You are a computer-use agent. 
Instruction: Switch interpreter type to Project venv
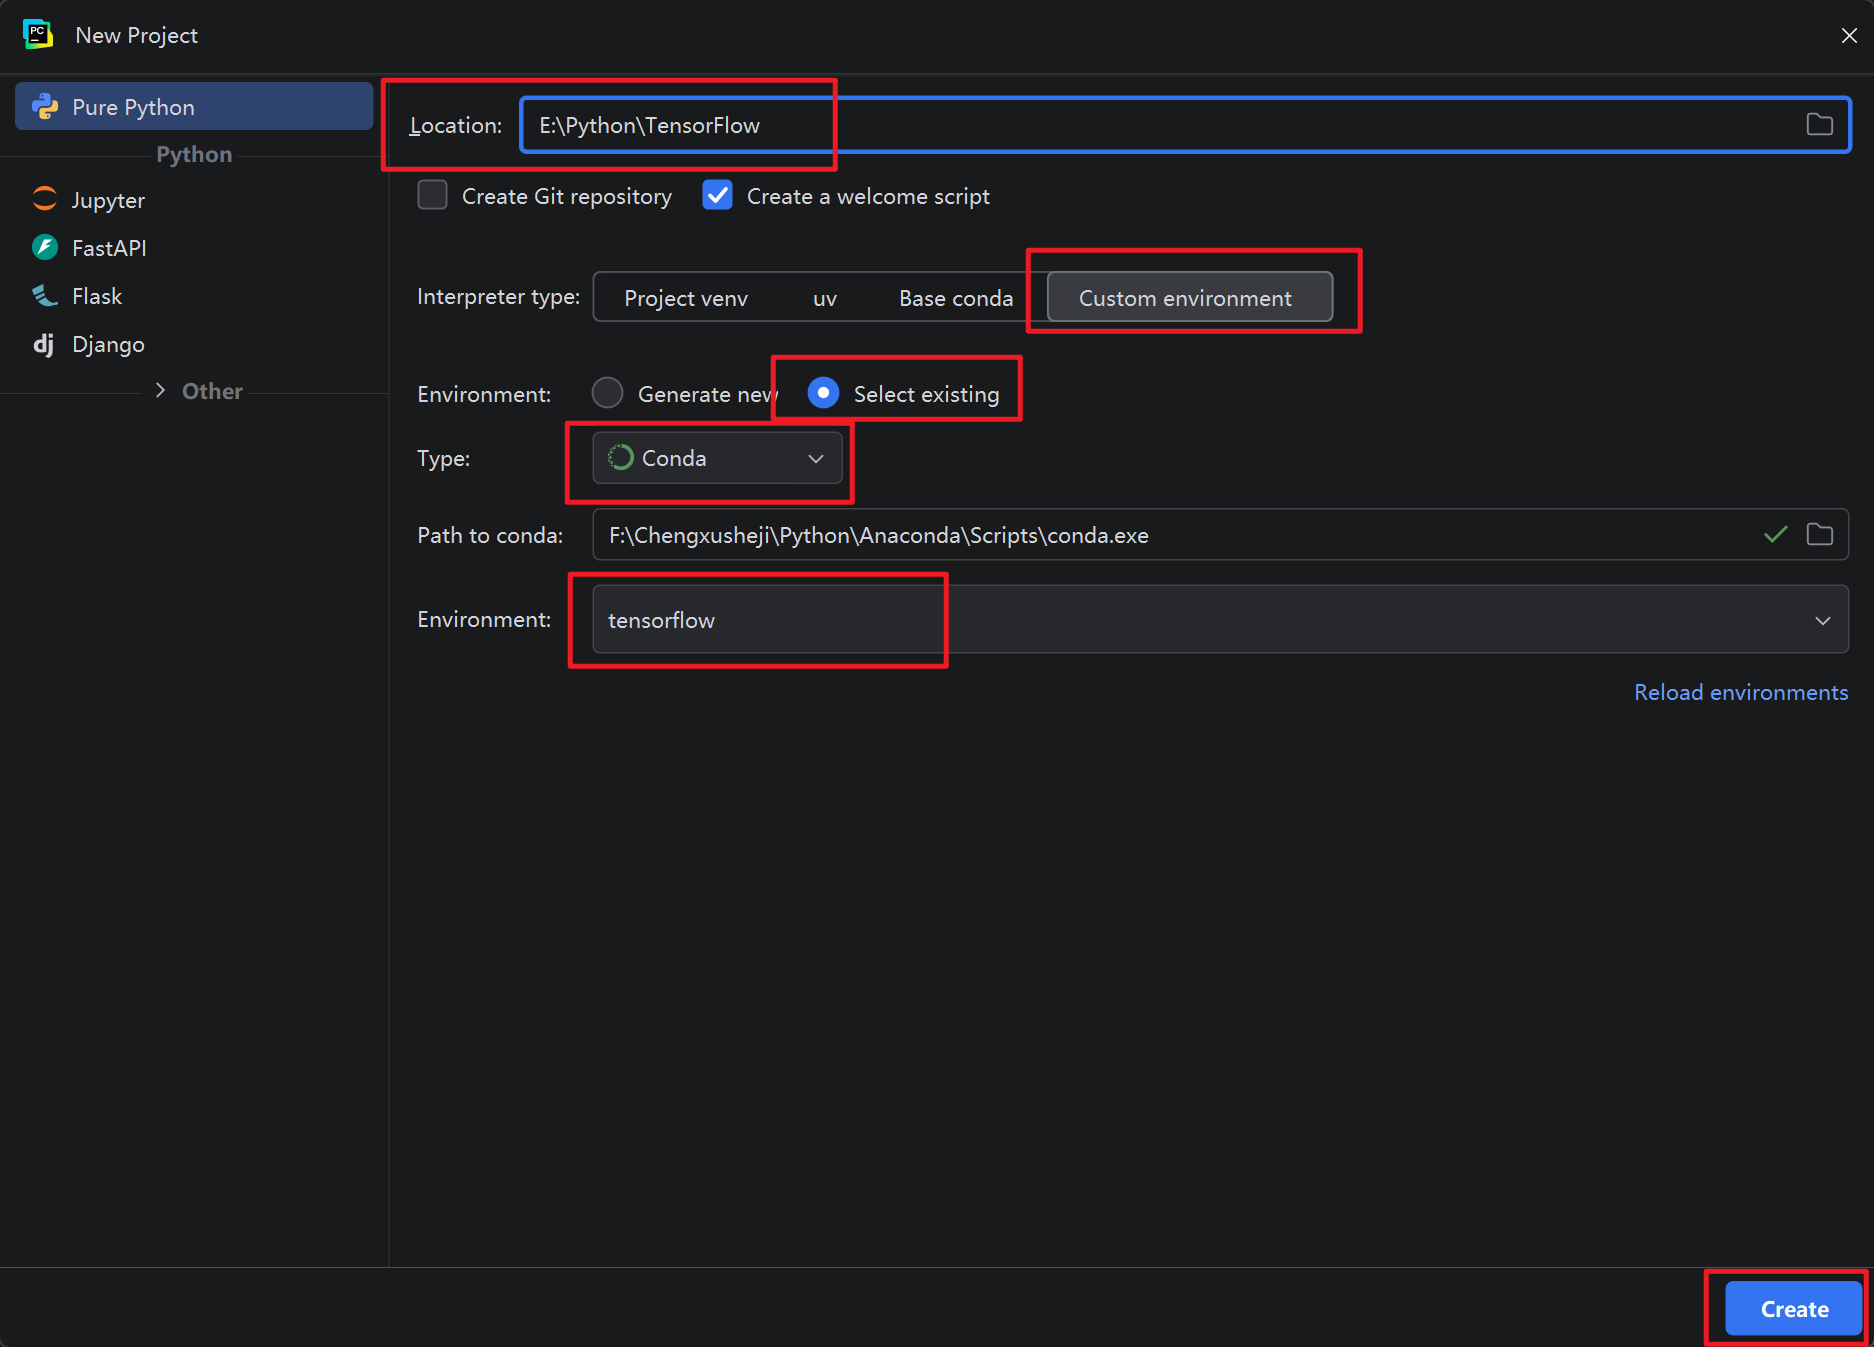[686, 298]
